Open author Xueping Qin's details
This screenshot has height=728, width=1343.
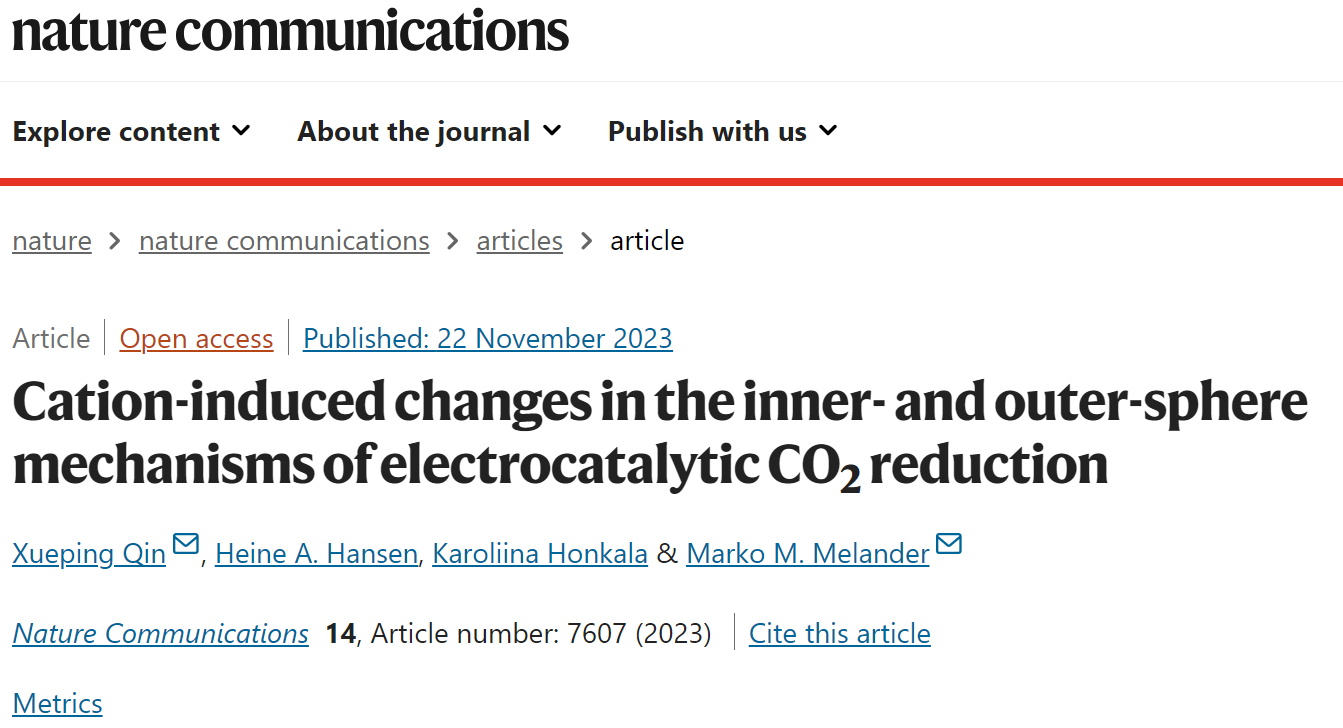(89, 553)
